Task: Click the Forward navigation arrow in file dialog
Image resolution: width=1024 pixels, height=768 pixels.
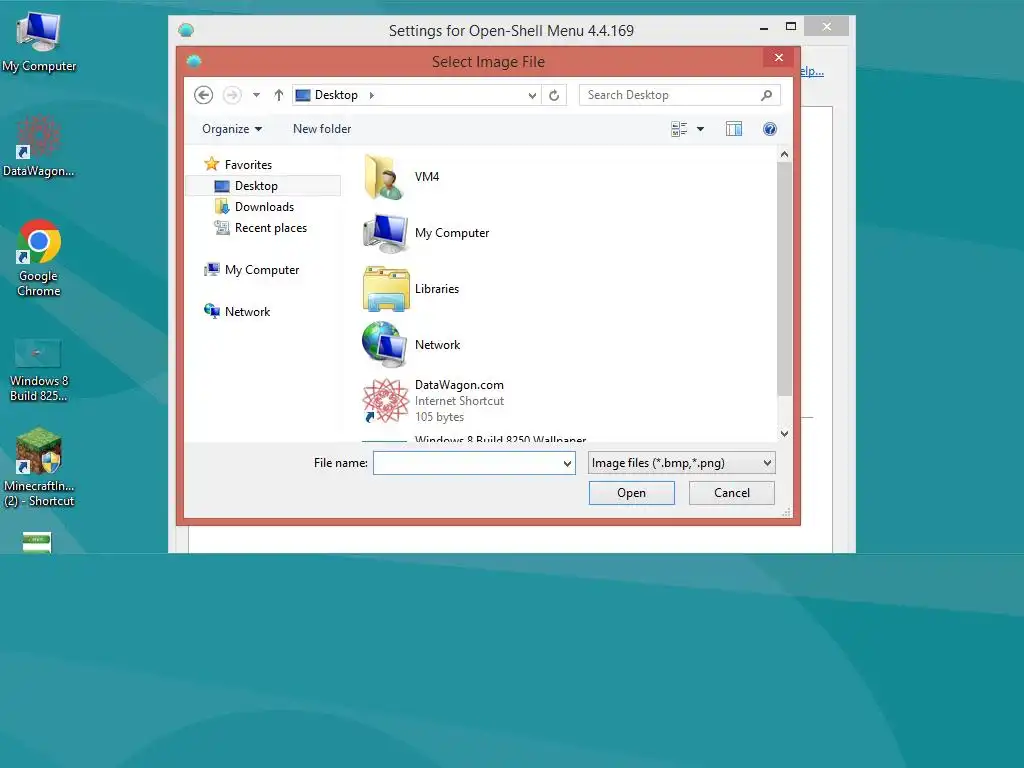Action: [x=232, y=95]
